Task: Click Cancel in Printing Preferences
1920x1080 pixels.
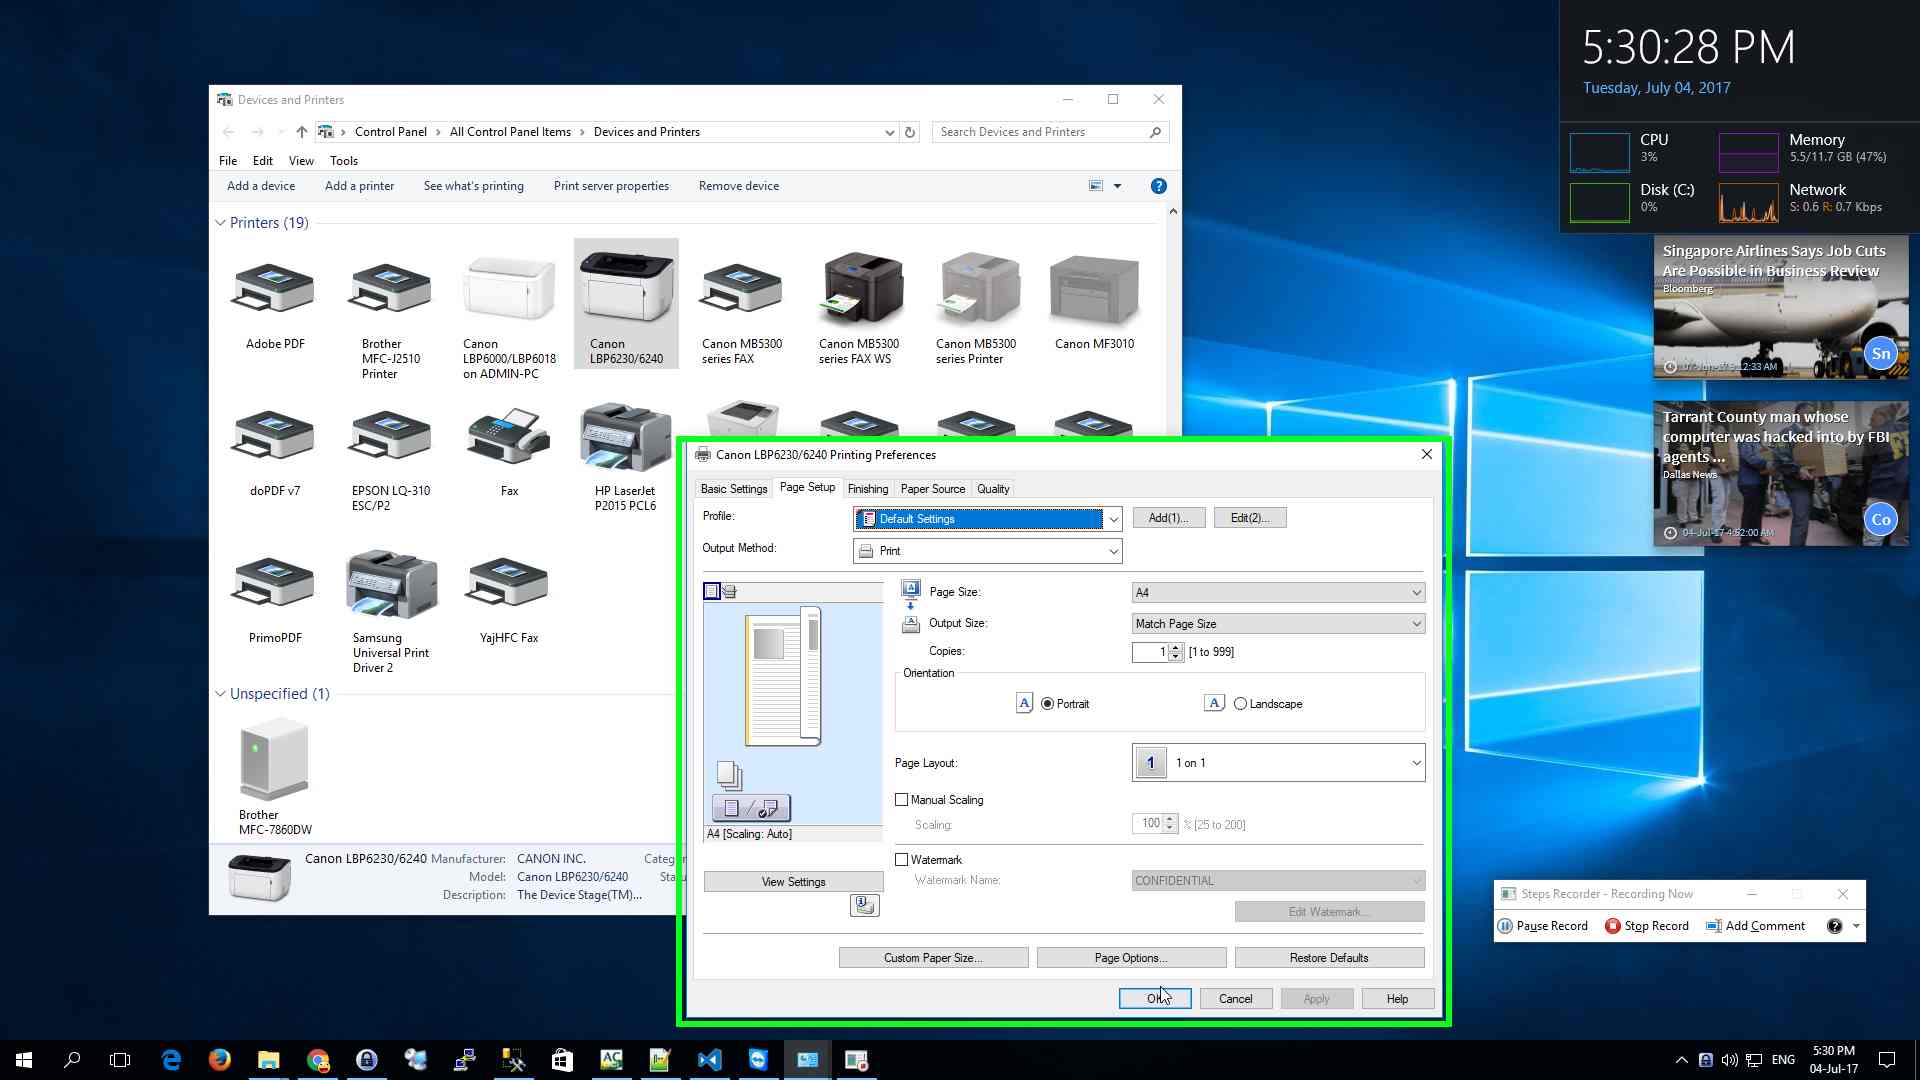Action: (1235, 999)
